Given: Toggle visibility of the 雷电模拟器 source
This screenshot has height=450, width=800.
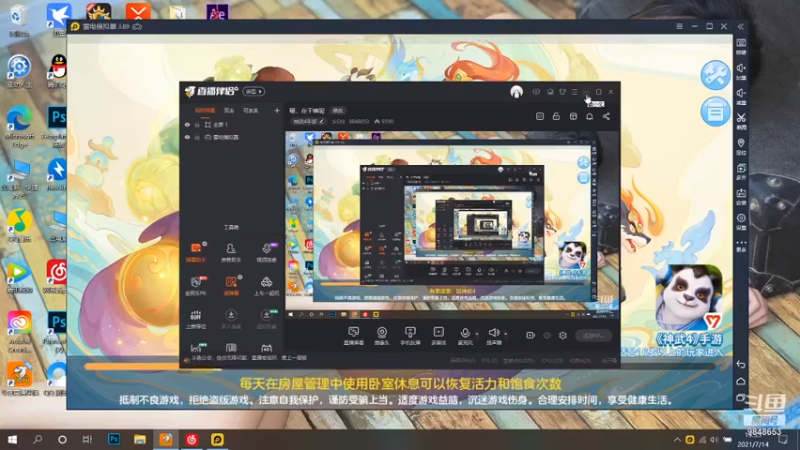Looking at the screenshot, I should pyautogui.click(x=187, y=137).
